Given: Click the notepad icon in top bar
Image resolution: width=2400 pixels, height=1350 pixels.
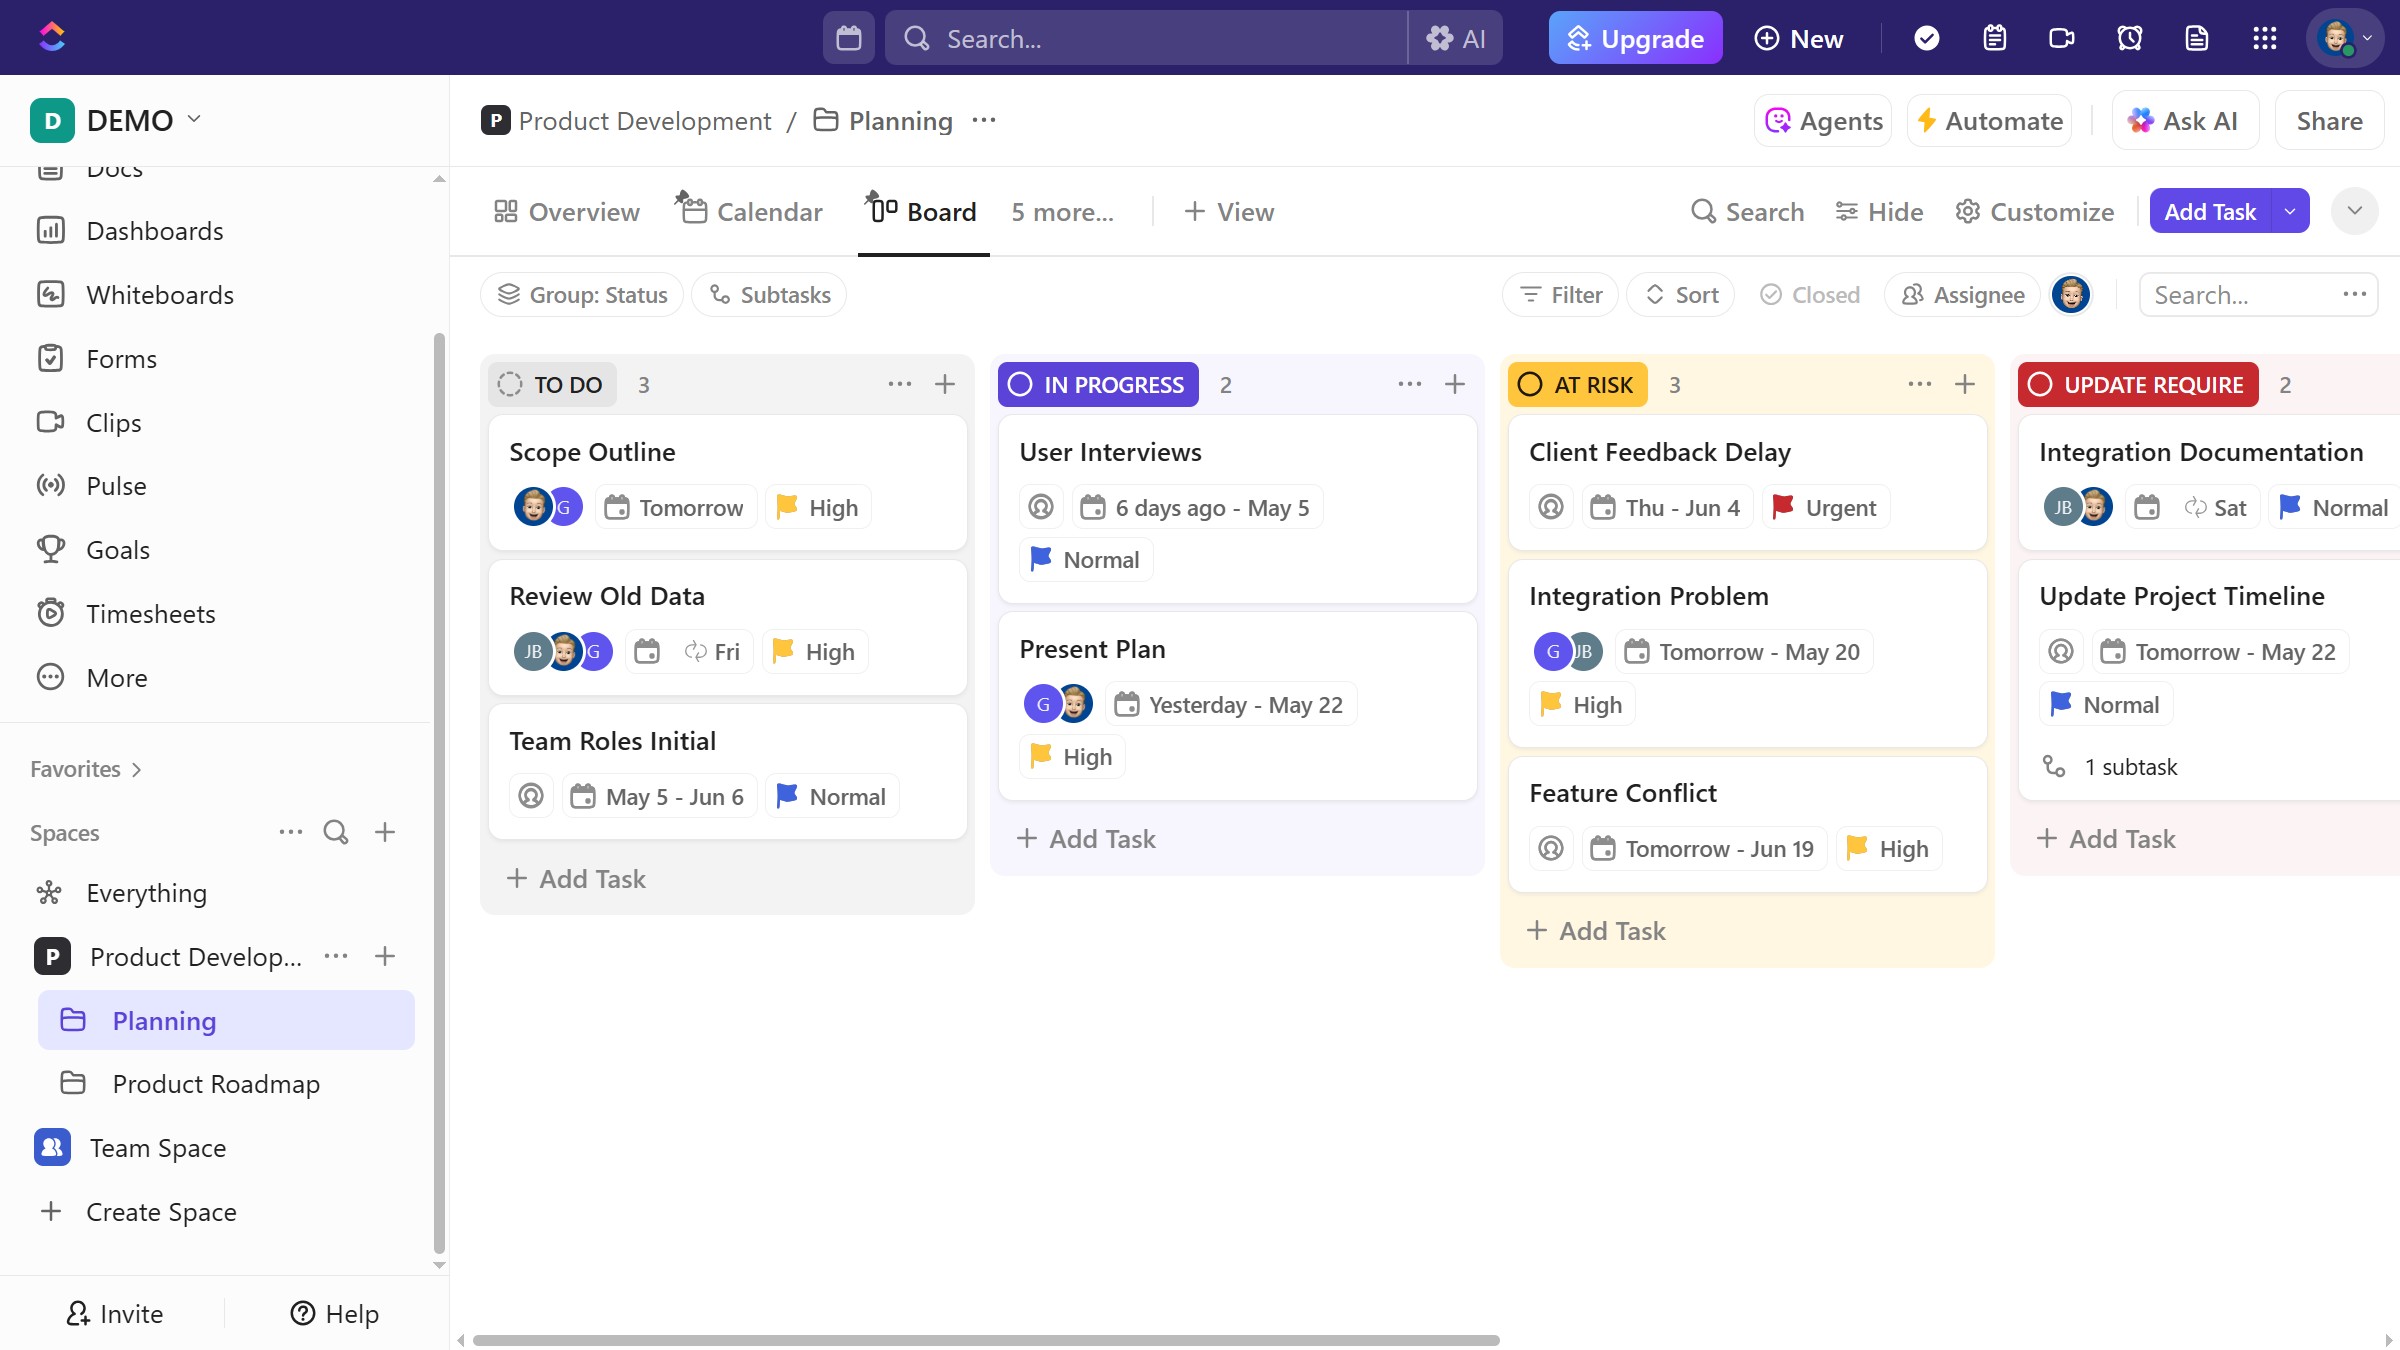Looking at the screenshot, I should click(1994, 38).
